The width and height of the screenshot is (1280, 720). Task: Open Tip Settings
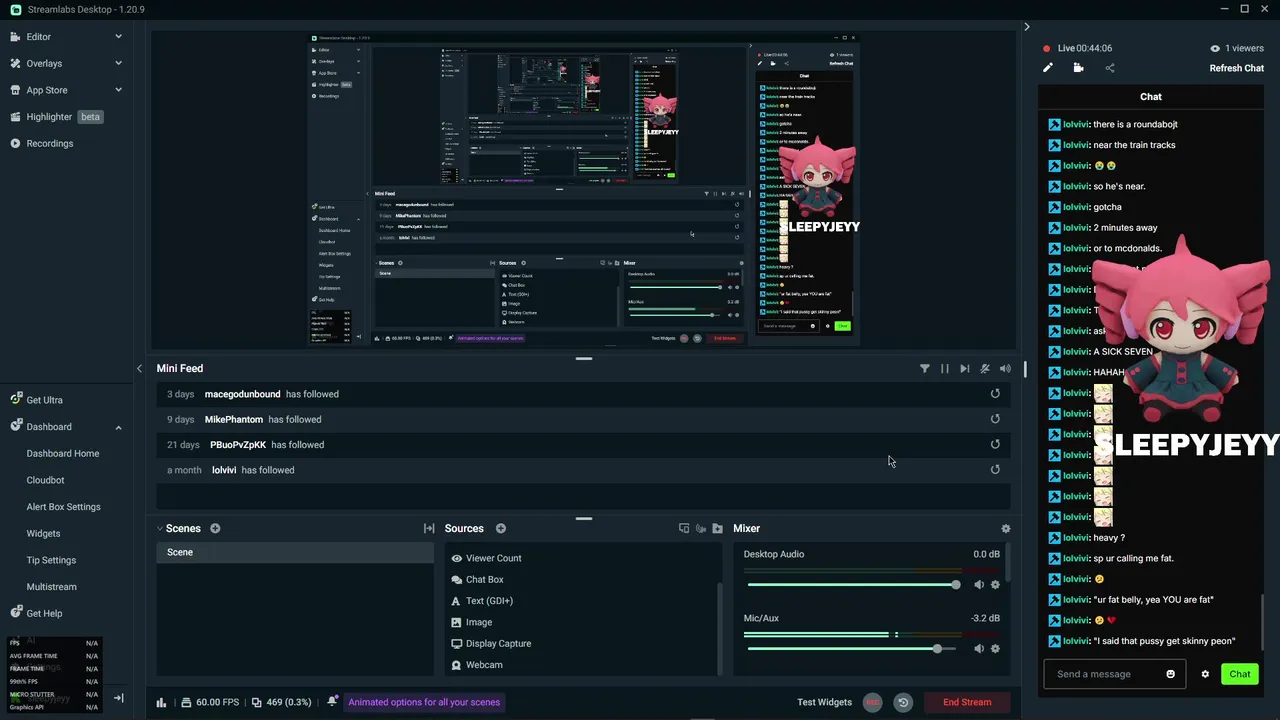(x=51, y=560)
